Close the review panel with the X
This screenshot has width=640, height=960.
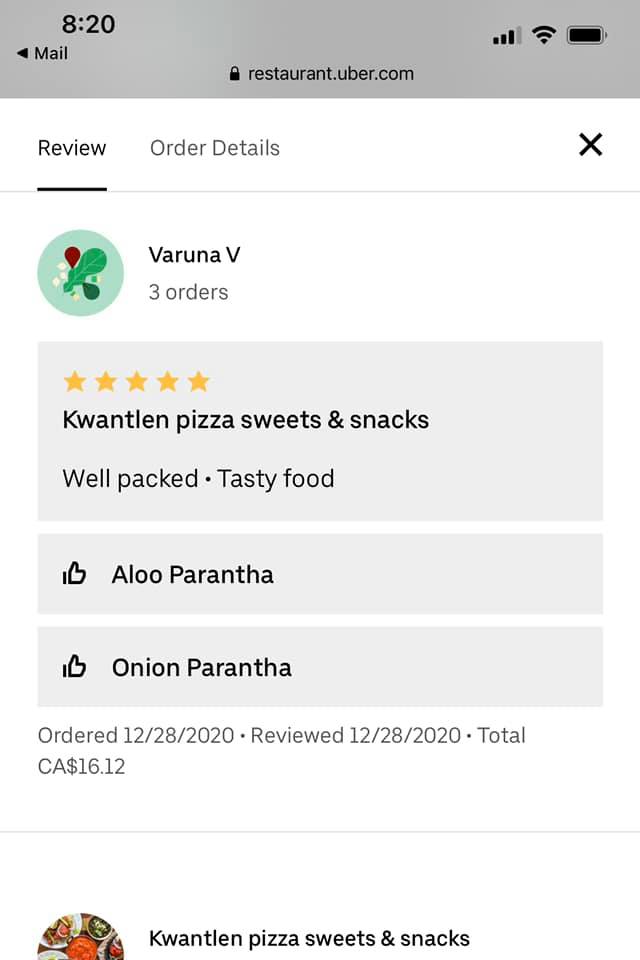coord(591,145)
